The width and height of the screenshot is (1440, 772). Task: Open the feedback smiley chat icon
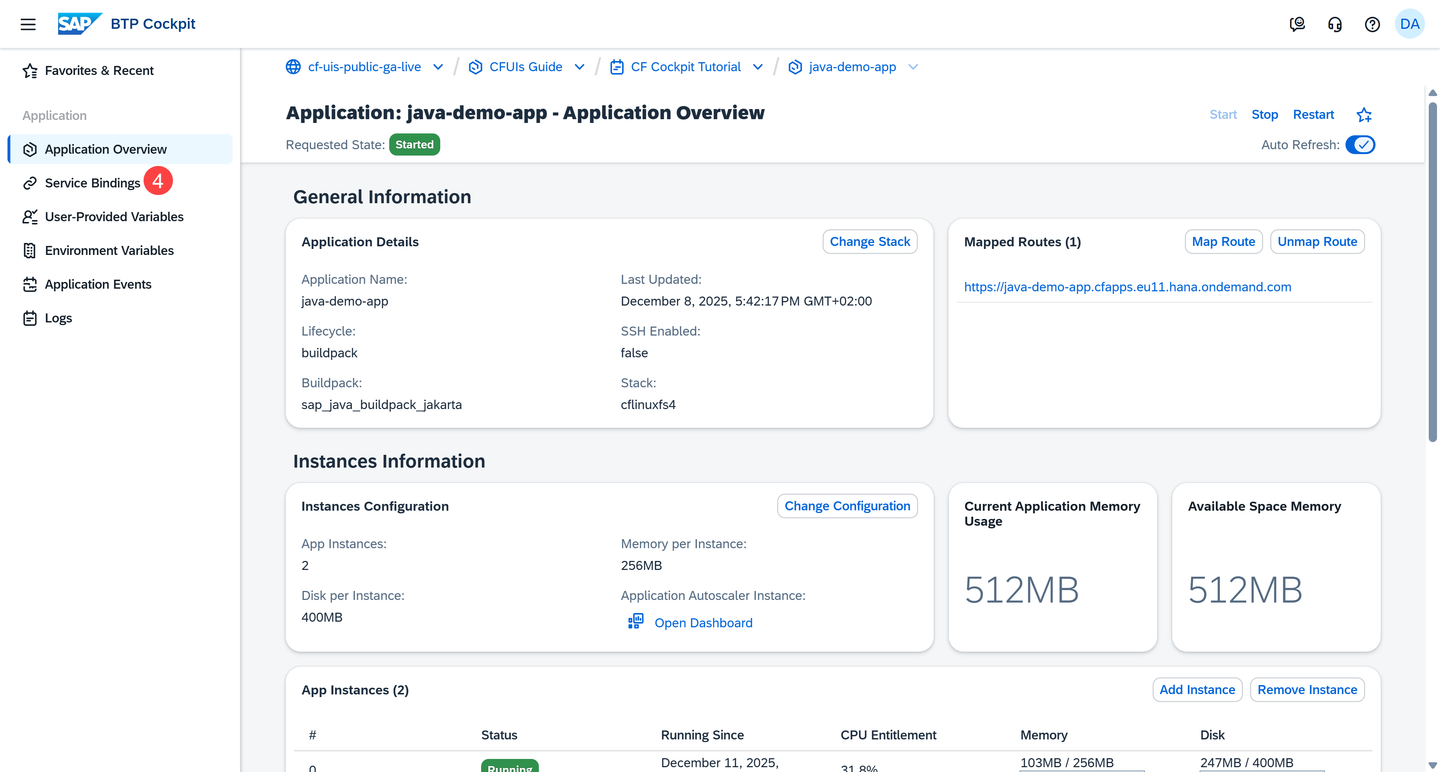coord(1297,24)
